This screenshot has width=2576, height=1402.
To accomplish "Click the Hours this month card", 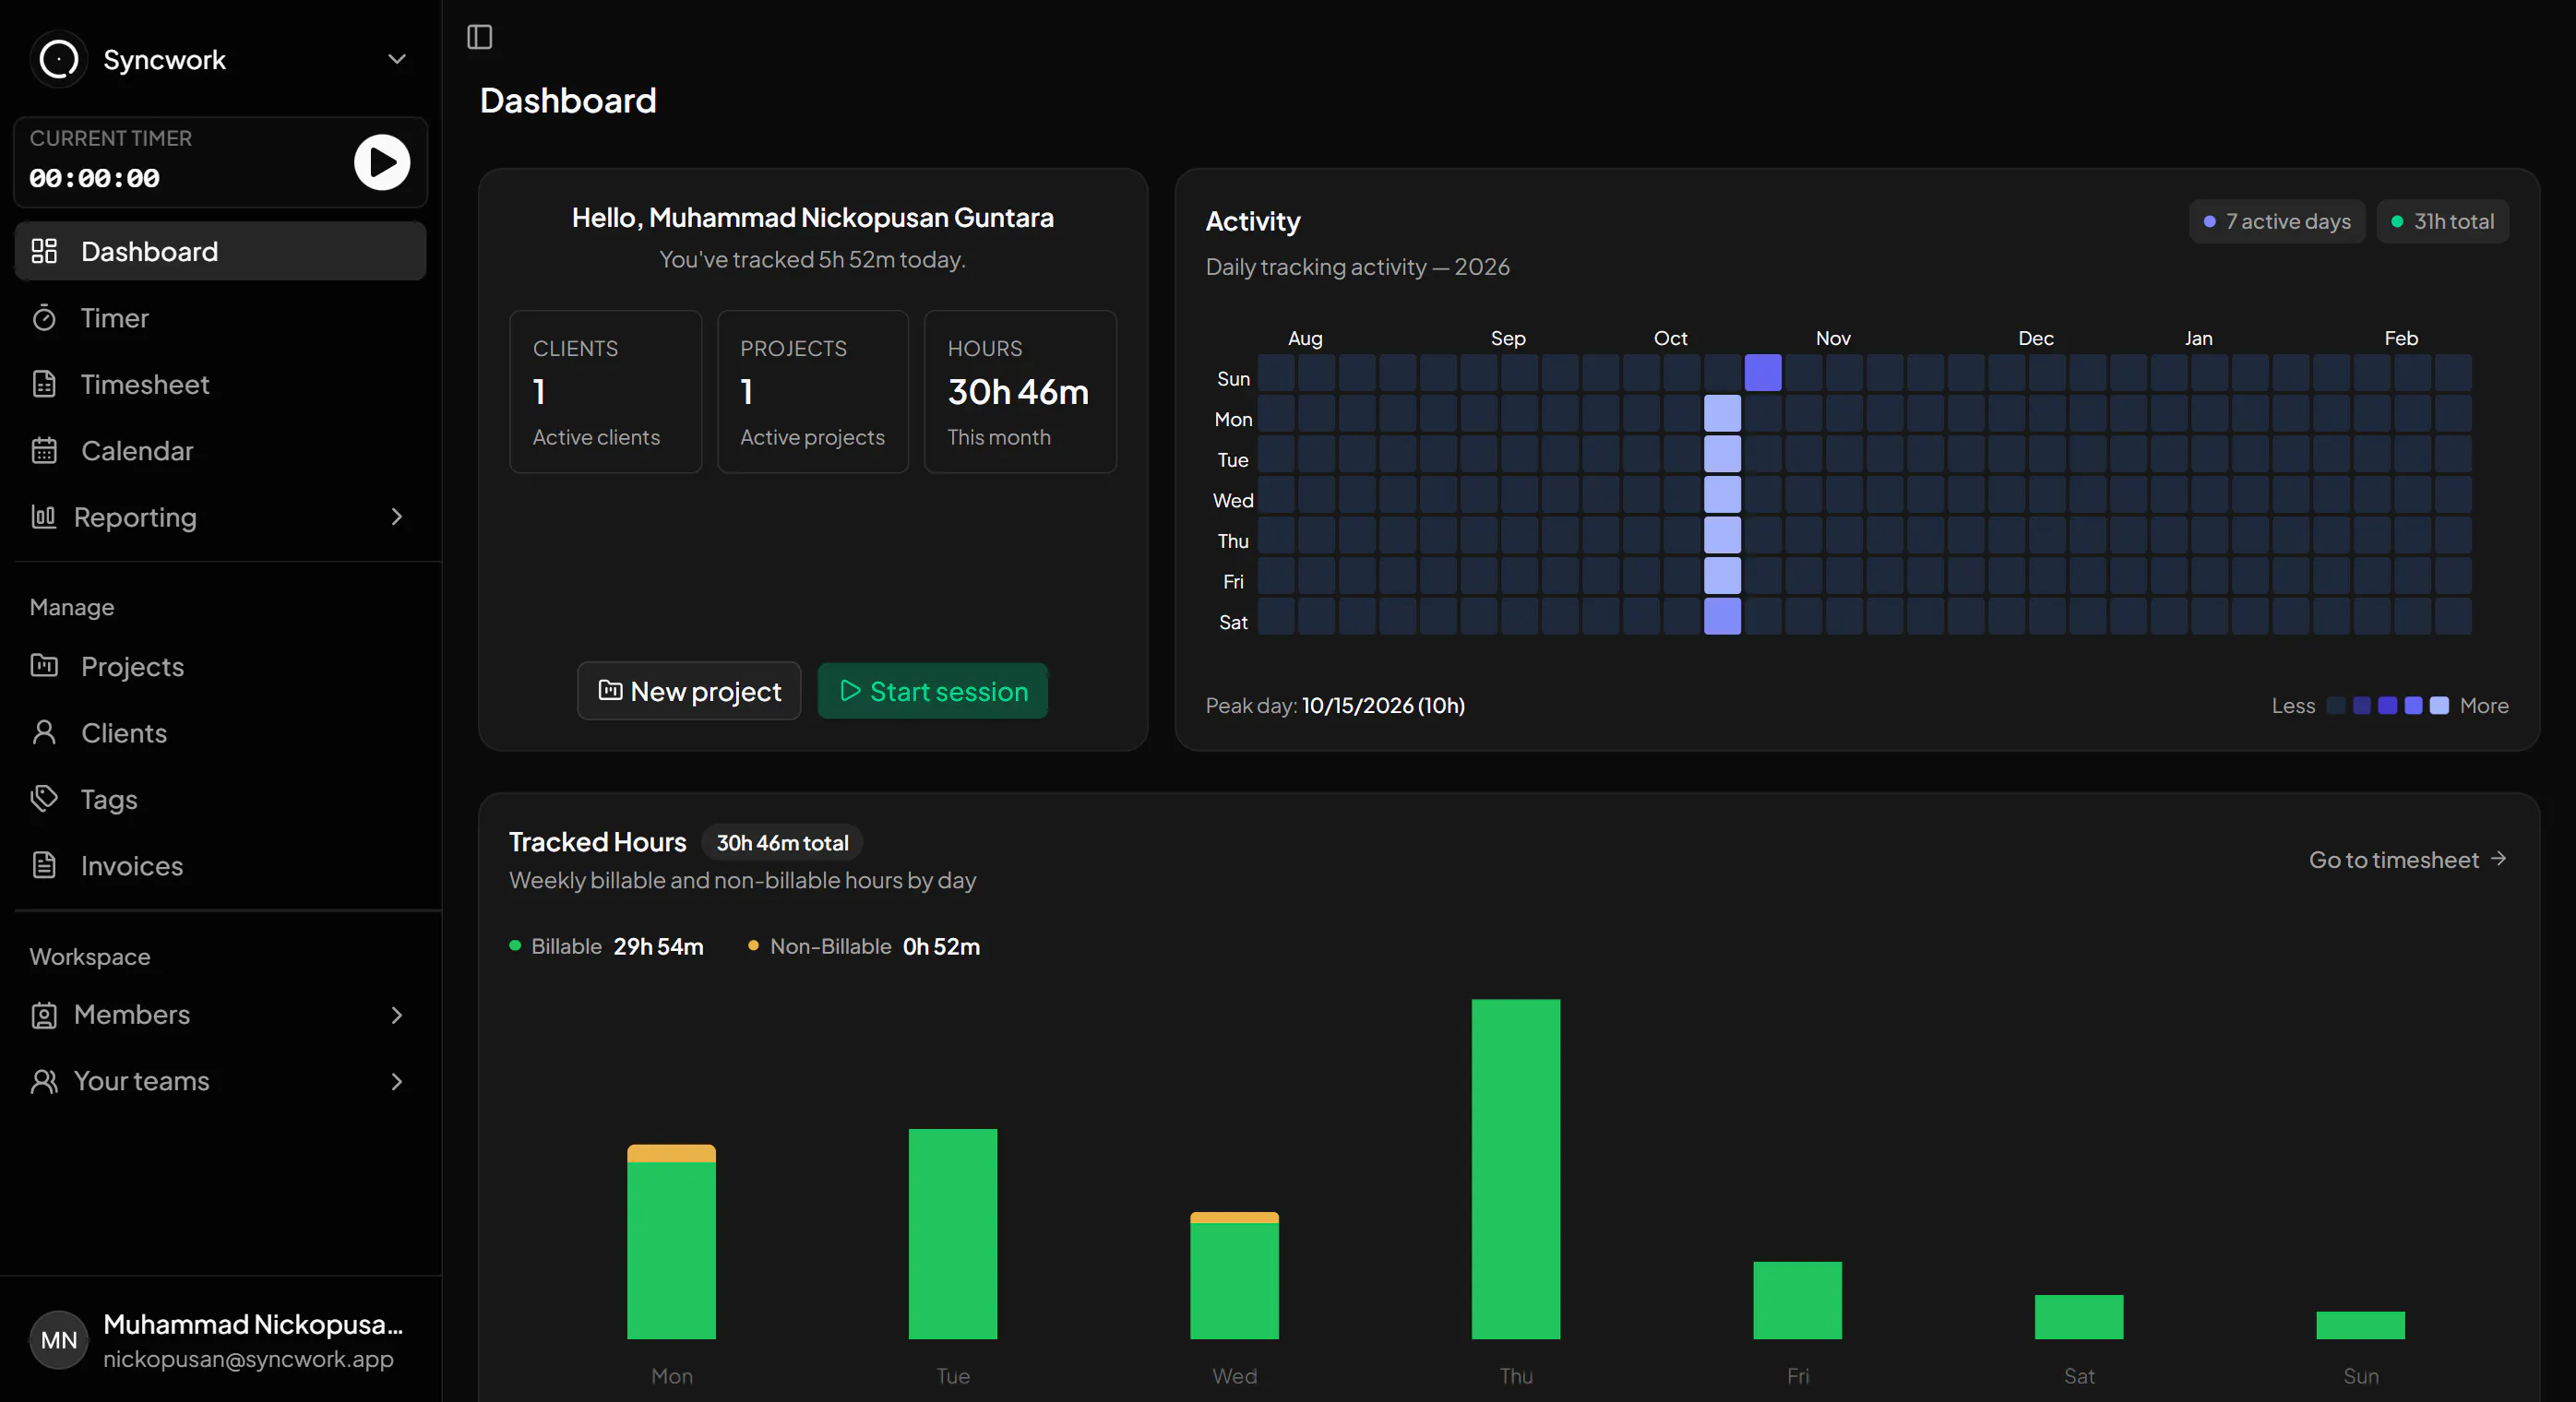I will (1020, 391).
